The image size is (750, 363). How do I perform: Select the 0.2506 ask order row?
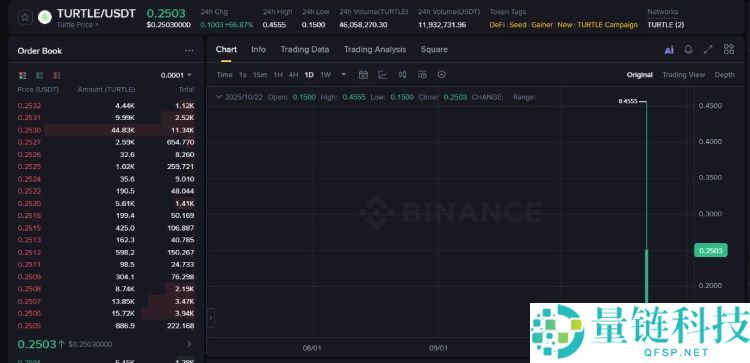click(x=106, y=313)
